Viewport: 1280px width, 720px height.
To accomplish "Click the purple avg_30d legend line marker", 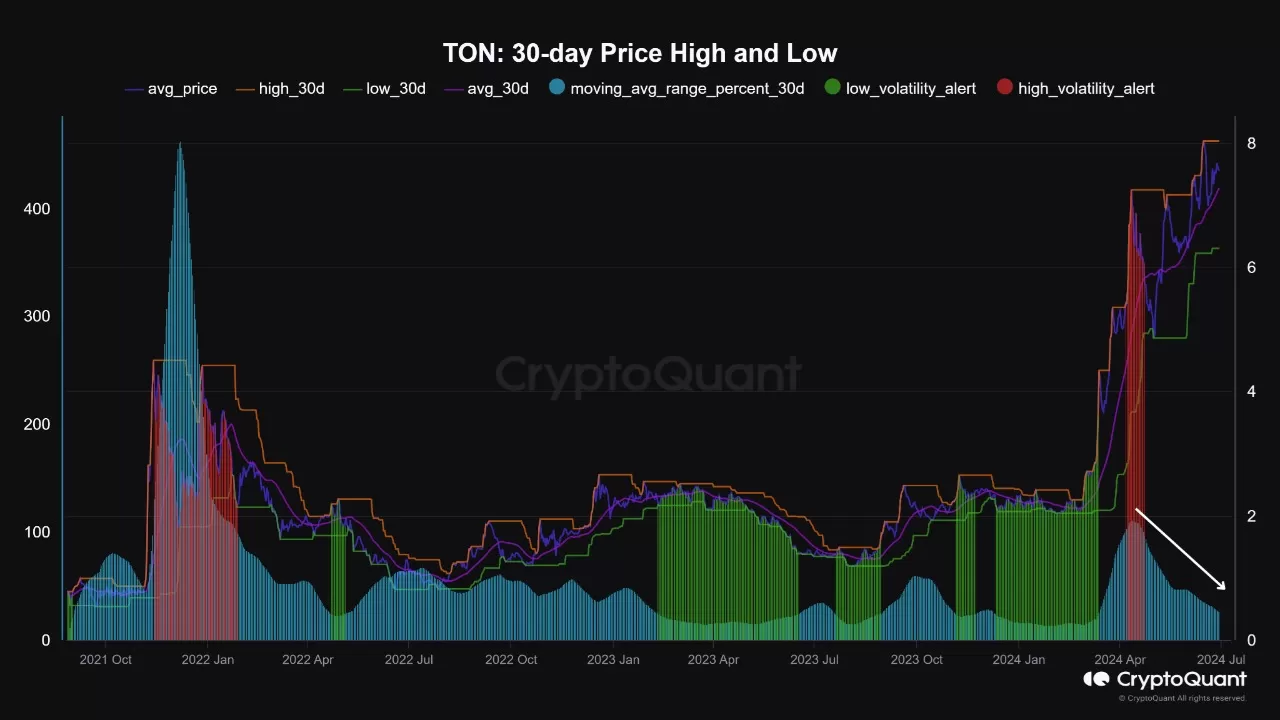I will click(454, 89).
